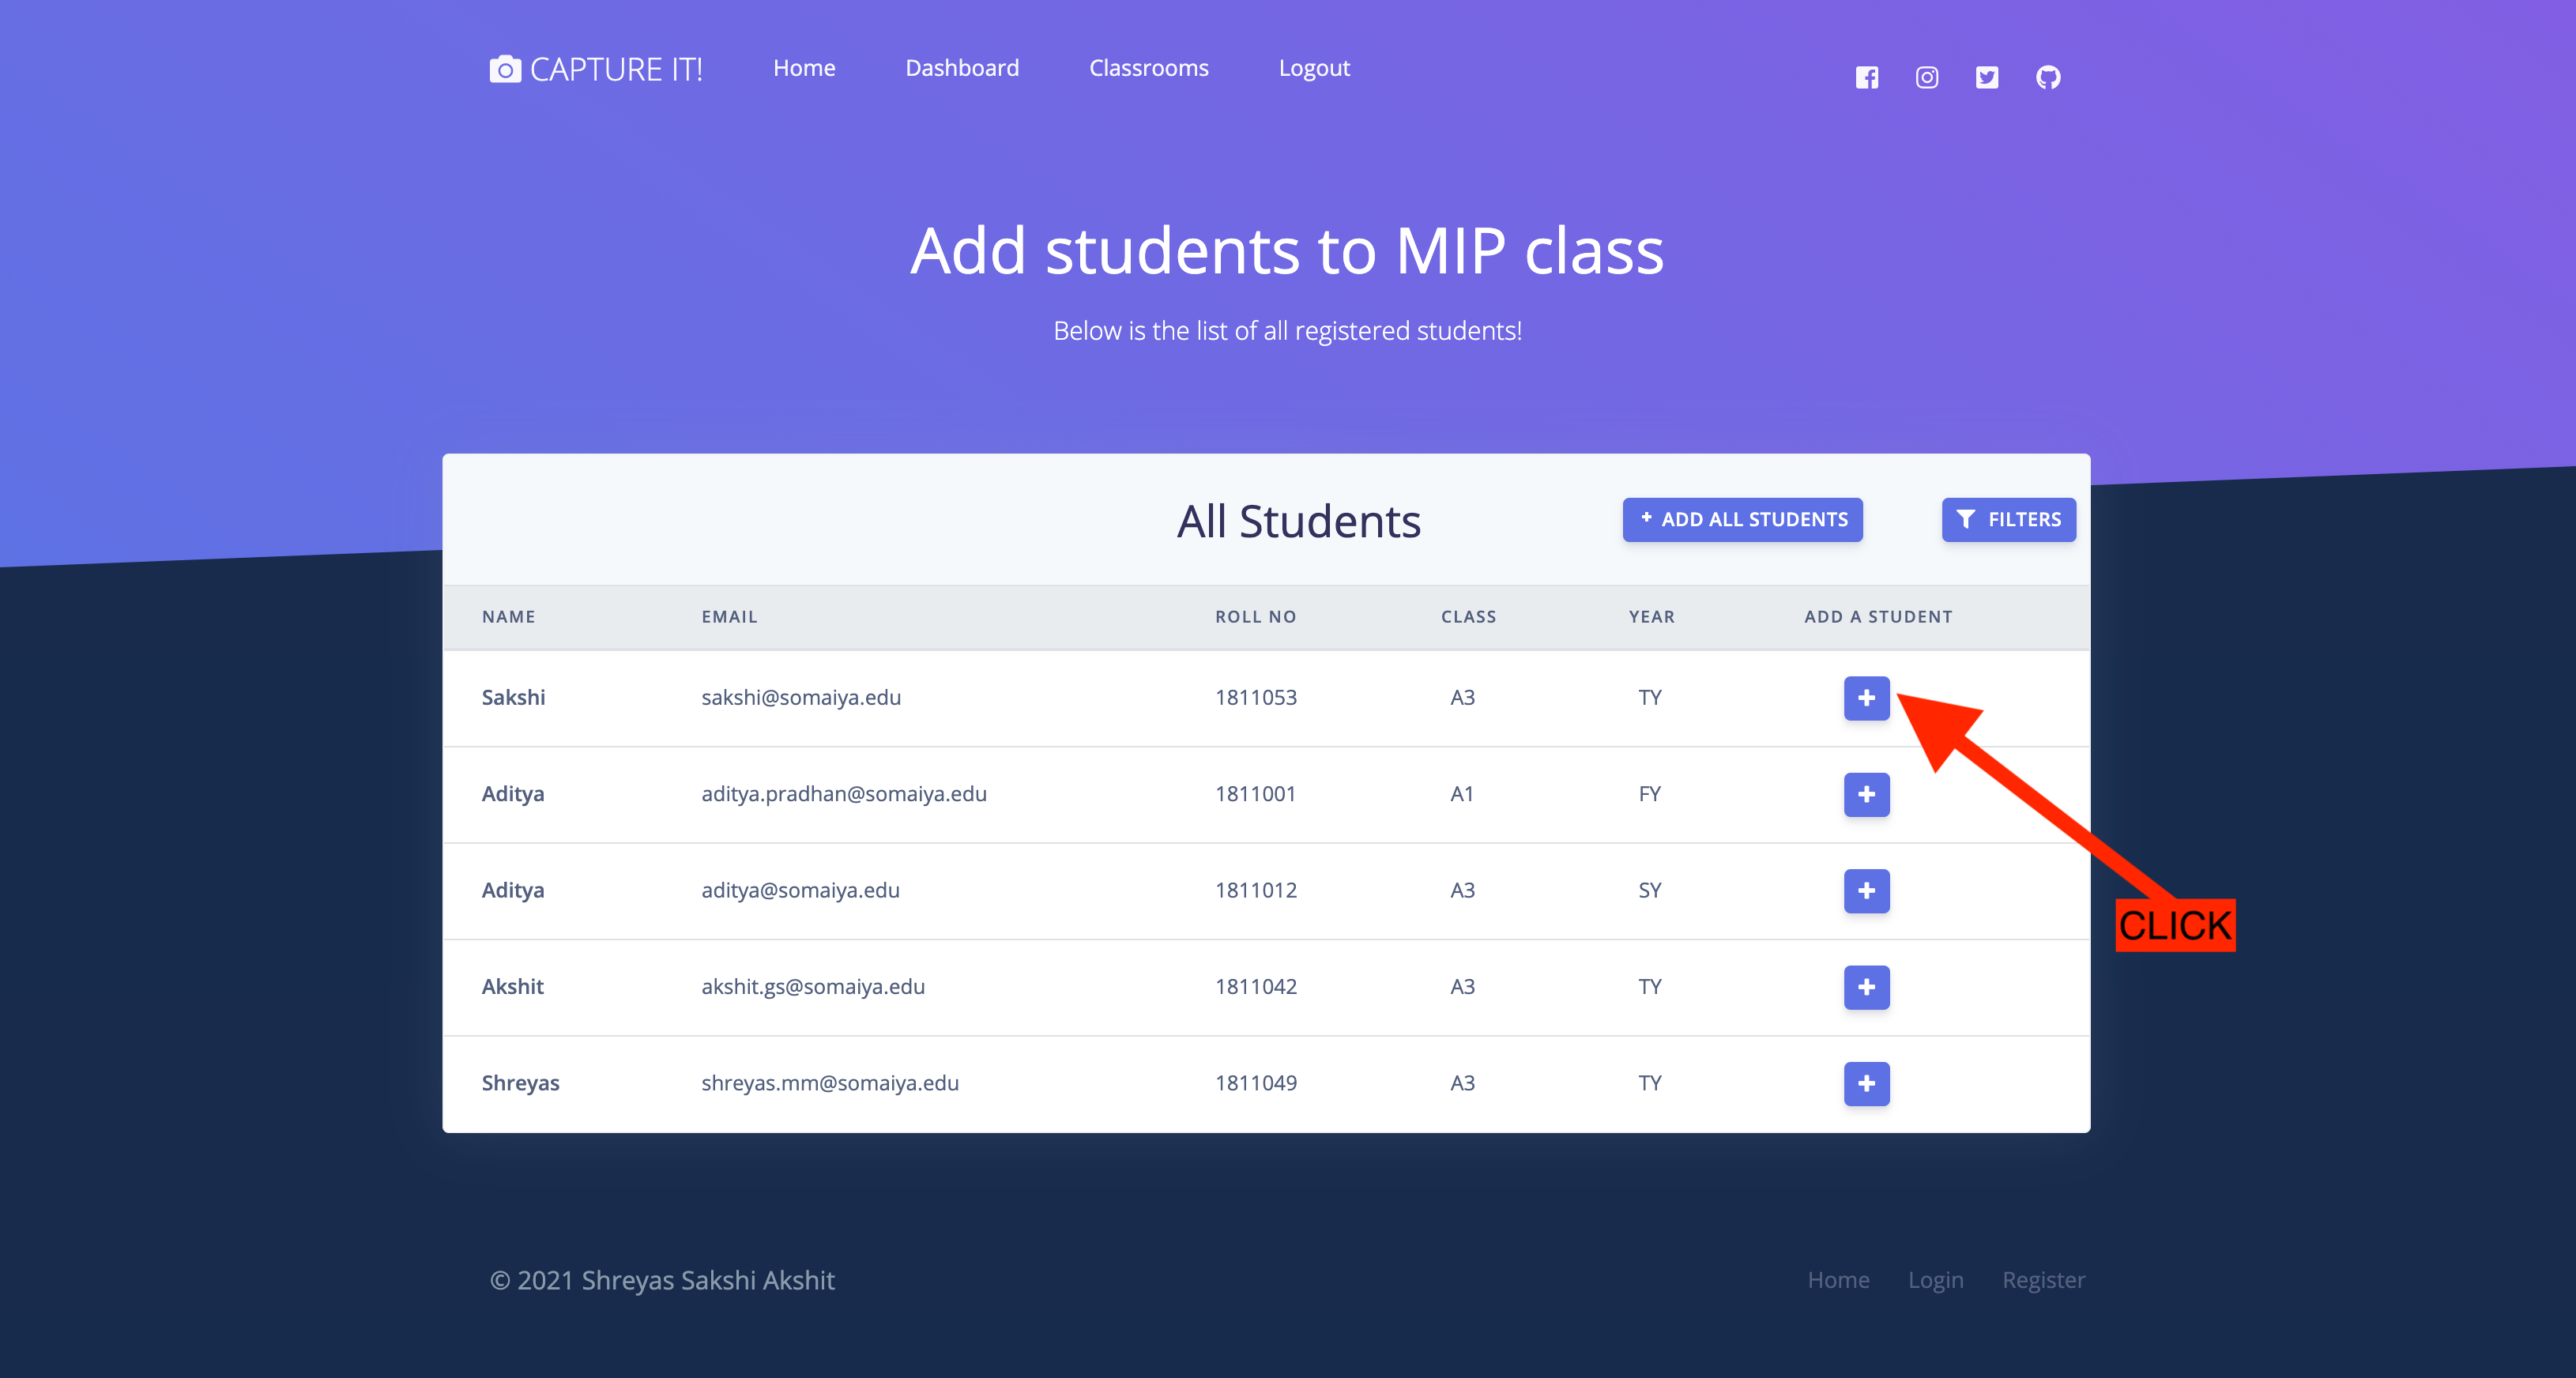Open Dashboard from the navbar
The height and width of the screenshot is (1378, 2576).
(x=962, y=68)
